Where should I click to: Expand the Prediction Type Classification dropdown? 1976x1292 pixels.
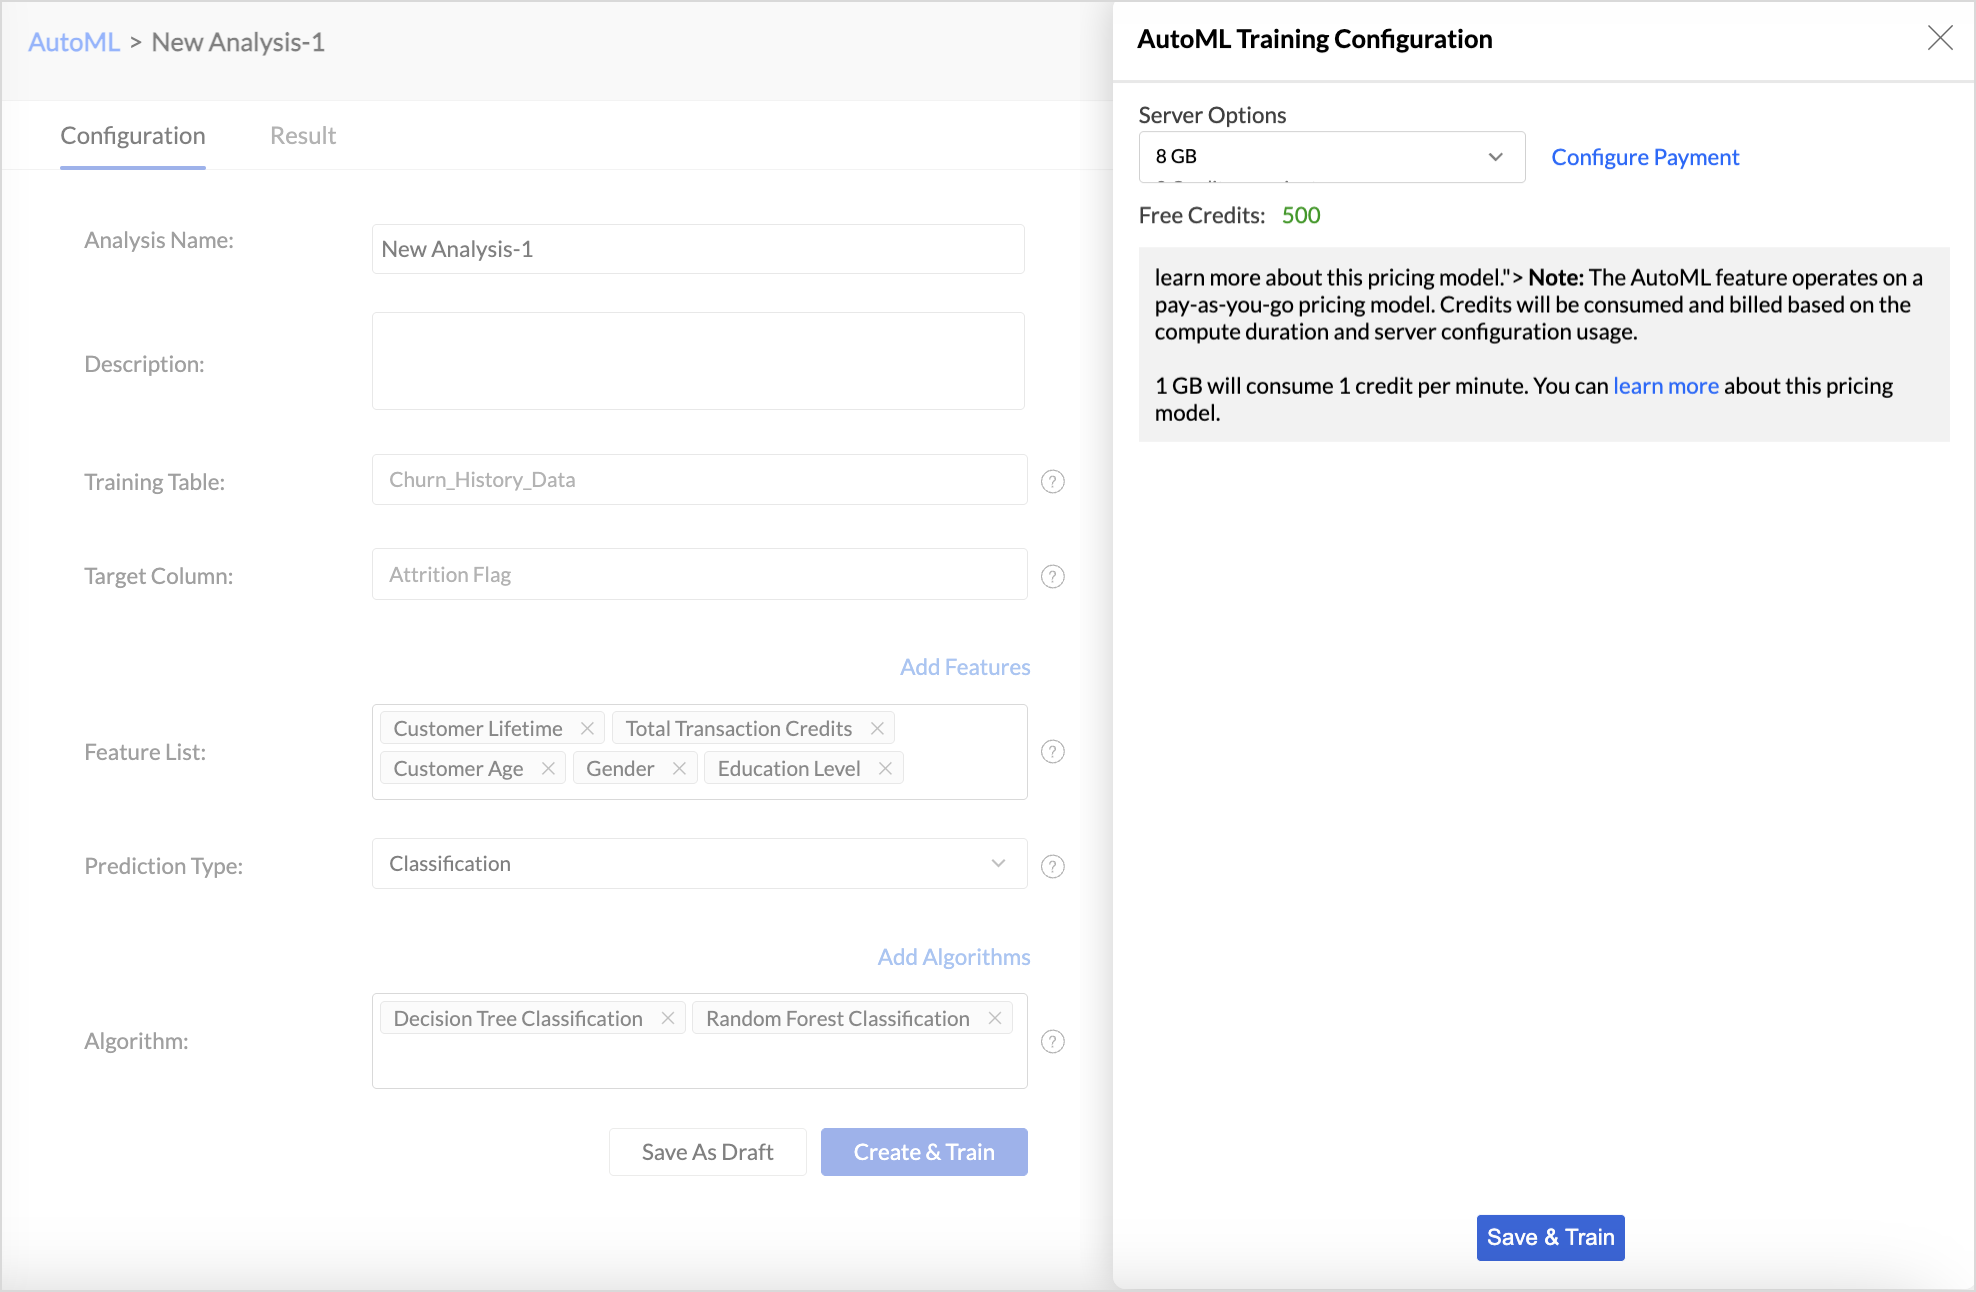(699, 864)
